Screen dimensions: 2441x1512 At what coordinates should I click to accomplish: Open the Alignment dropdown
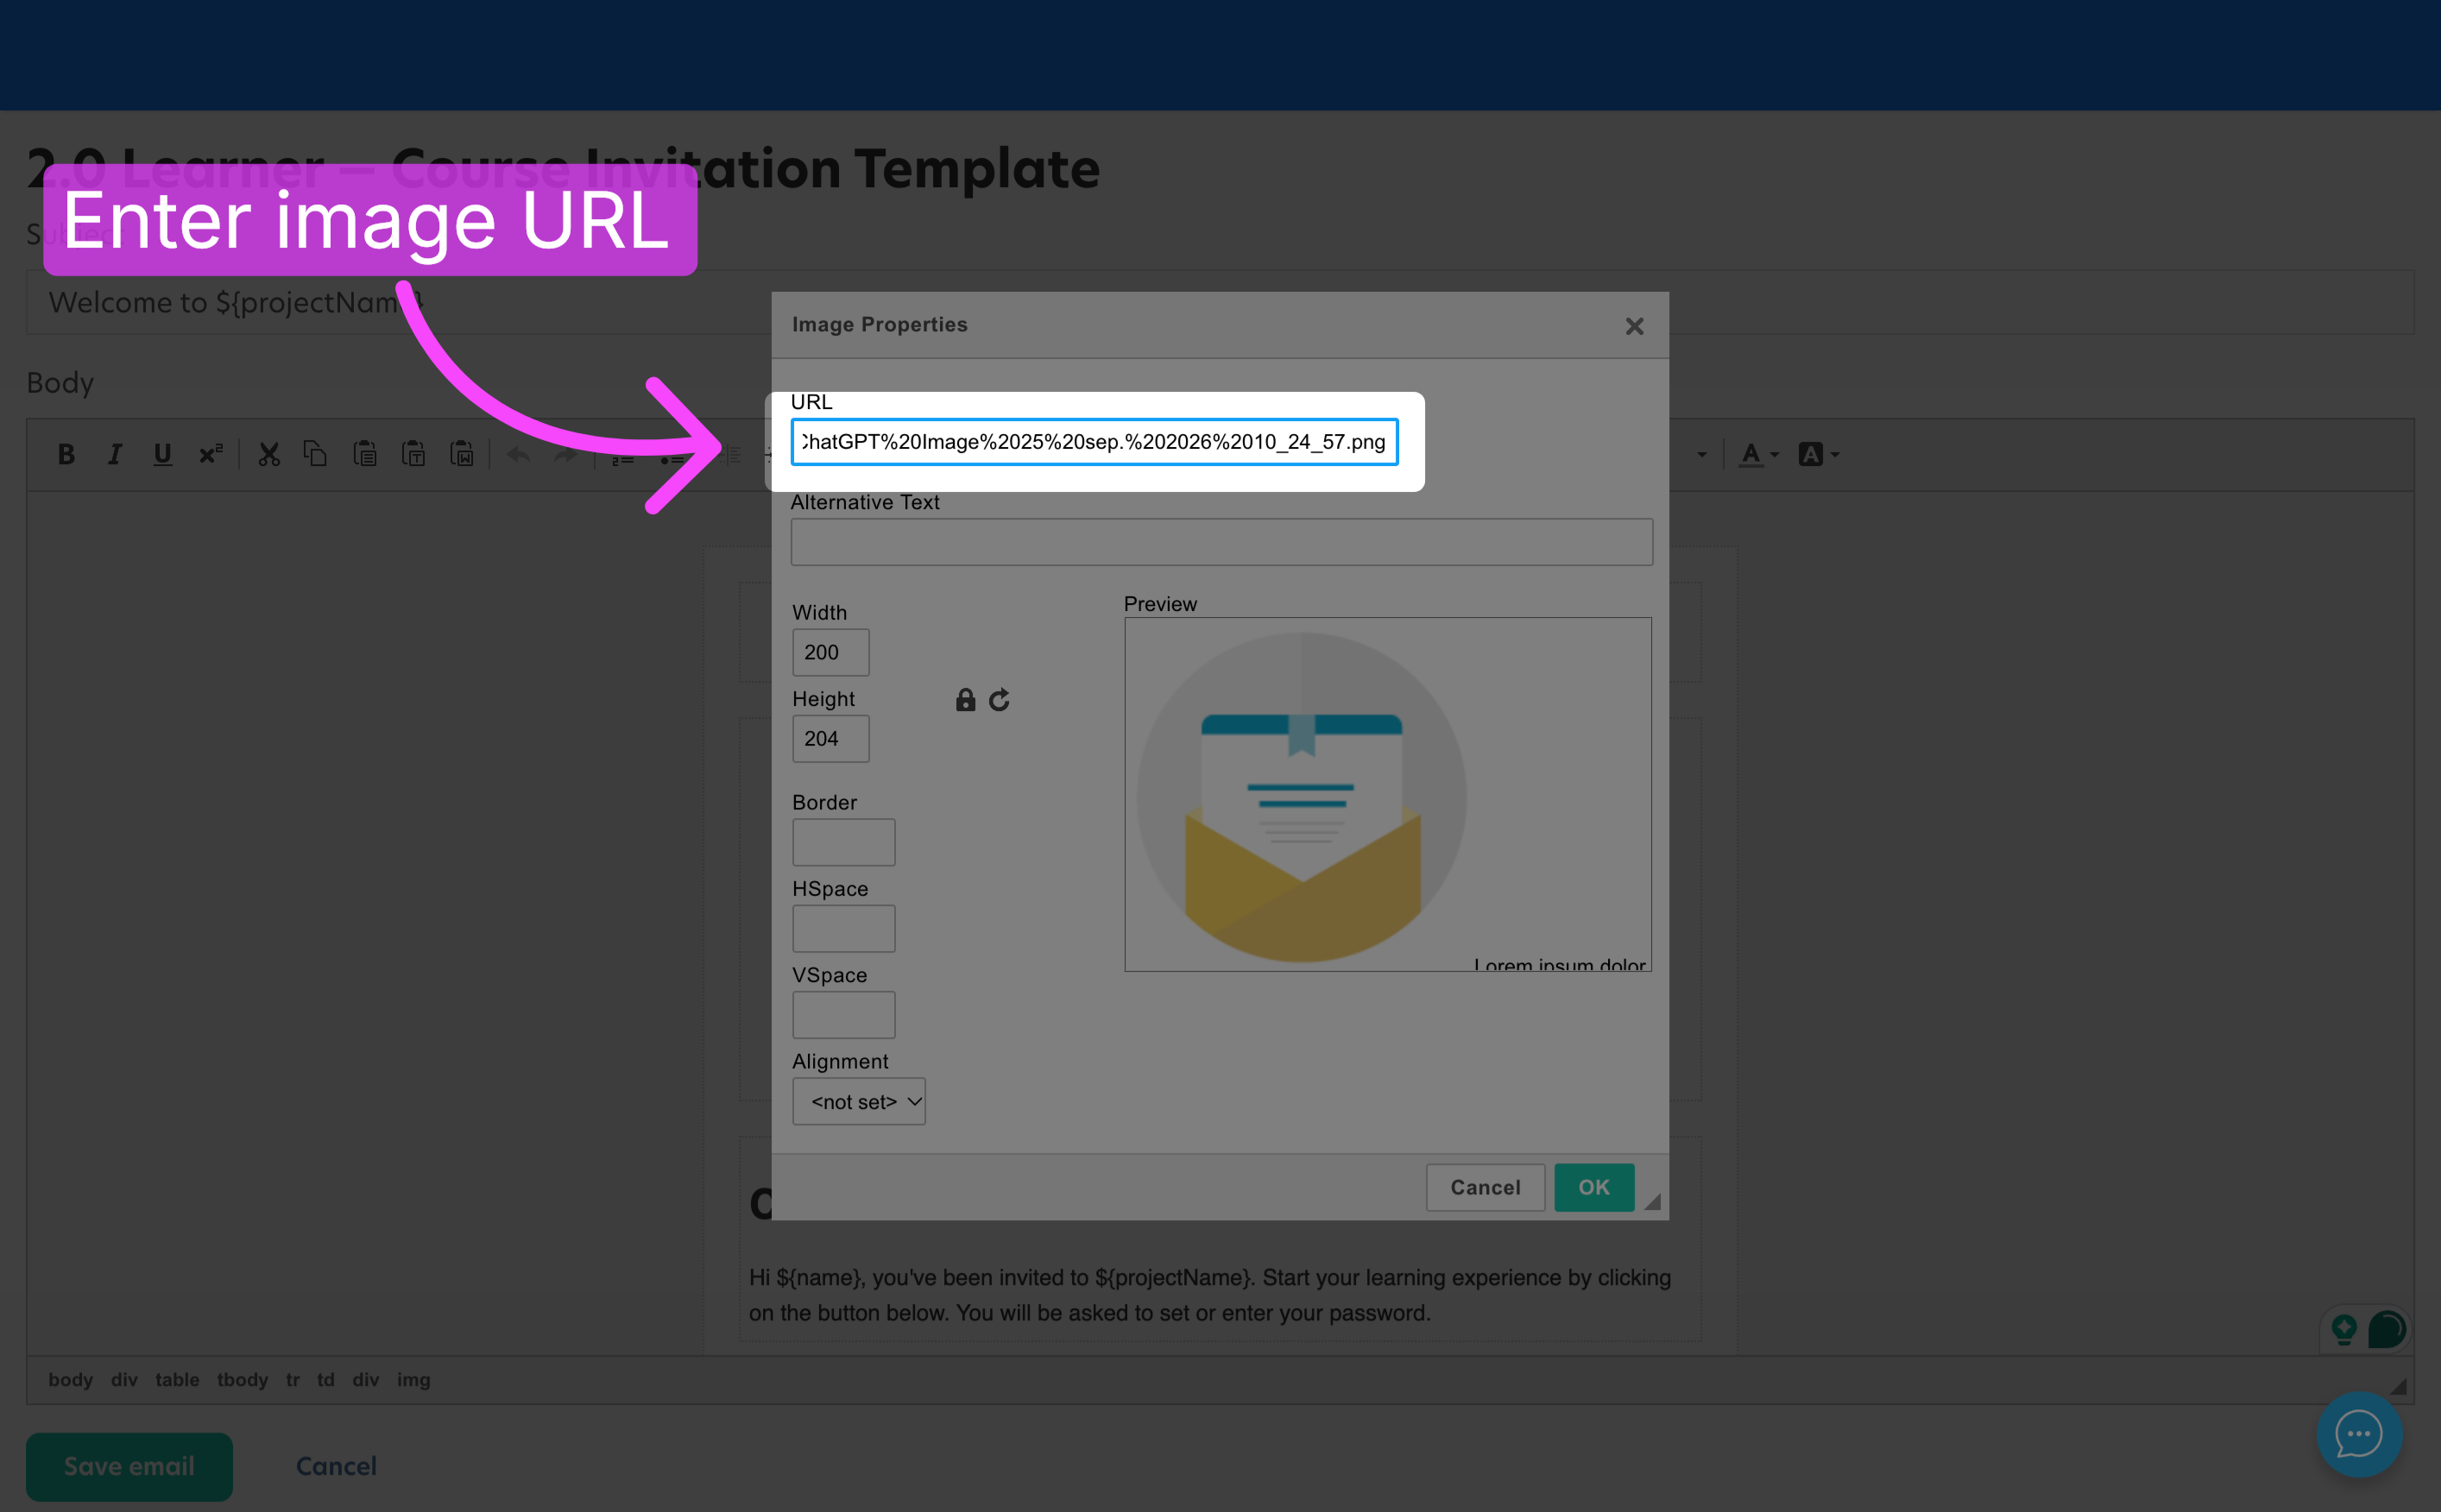858,1101
